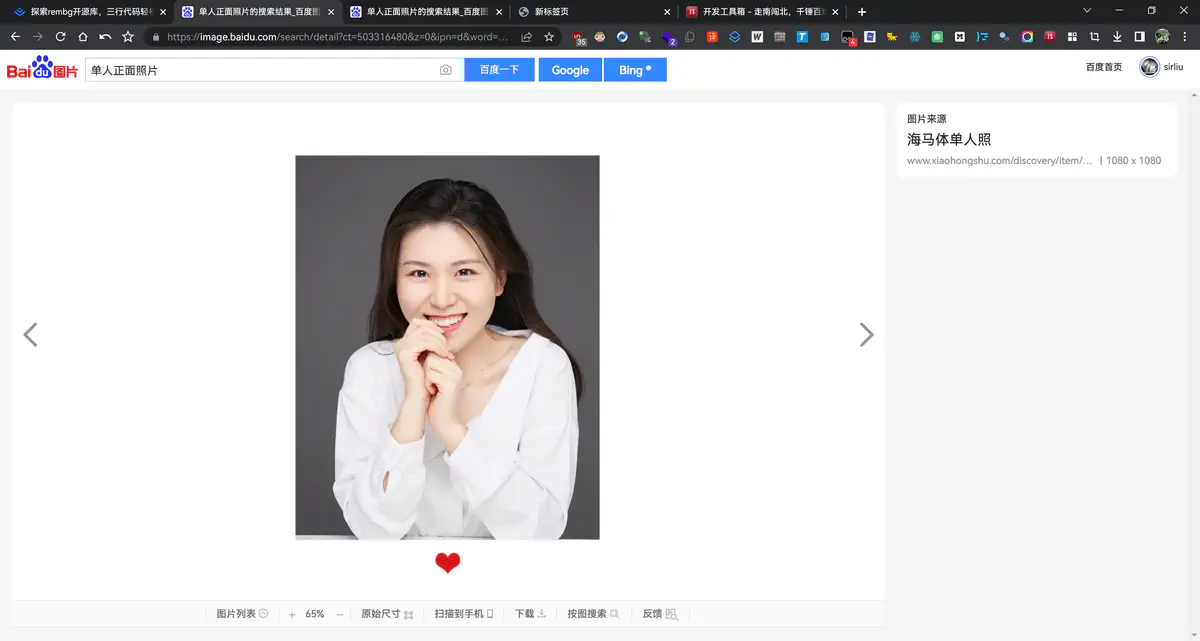Viewport: 1200px width, 641px height.
Task: Click the search field containing 单人正面照片
Action: 260,70
